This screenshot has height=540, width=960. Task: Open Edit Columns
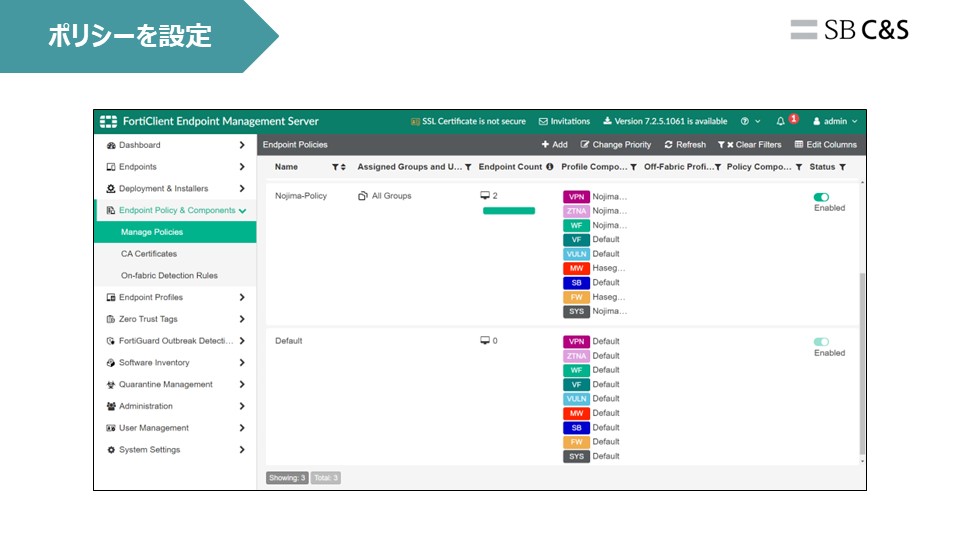[x=826, y=144]
